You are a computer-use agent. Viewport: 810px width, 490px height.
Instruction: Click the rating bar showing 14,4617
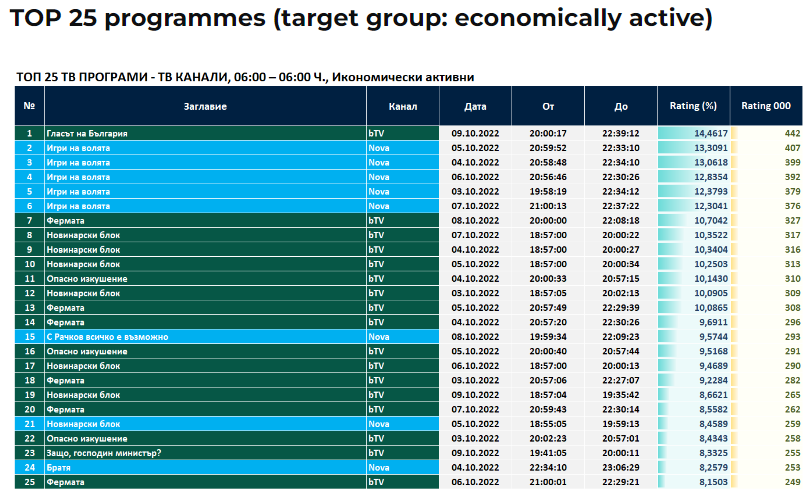click(x=693, y=133)
